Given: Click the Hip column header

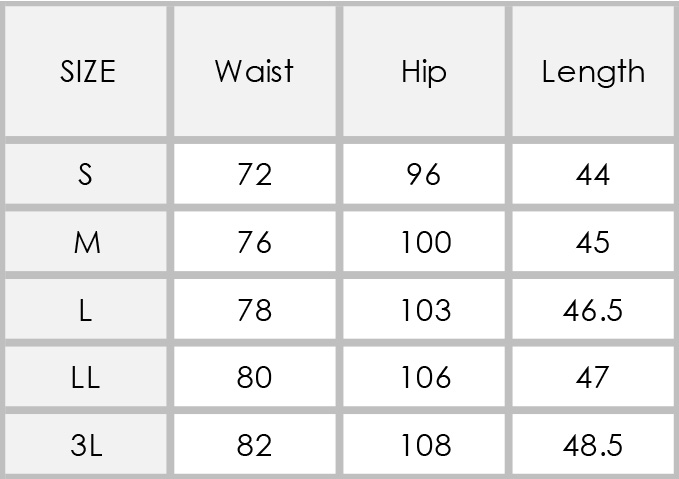Looking at the screenshot, I should coord(424,71).
